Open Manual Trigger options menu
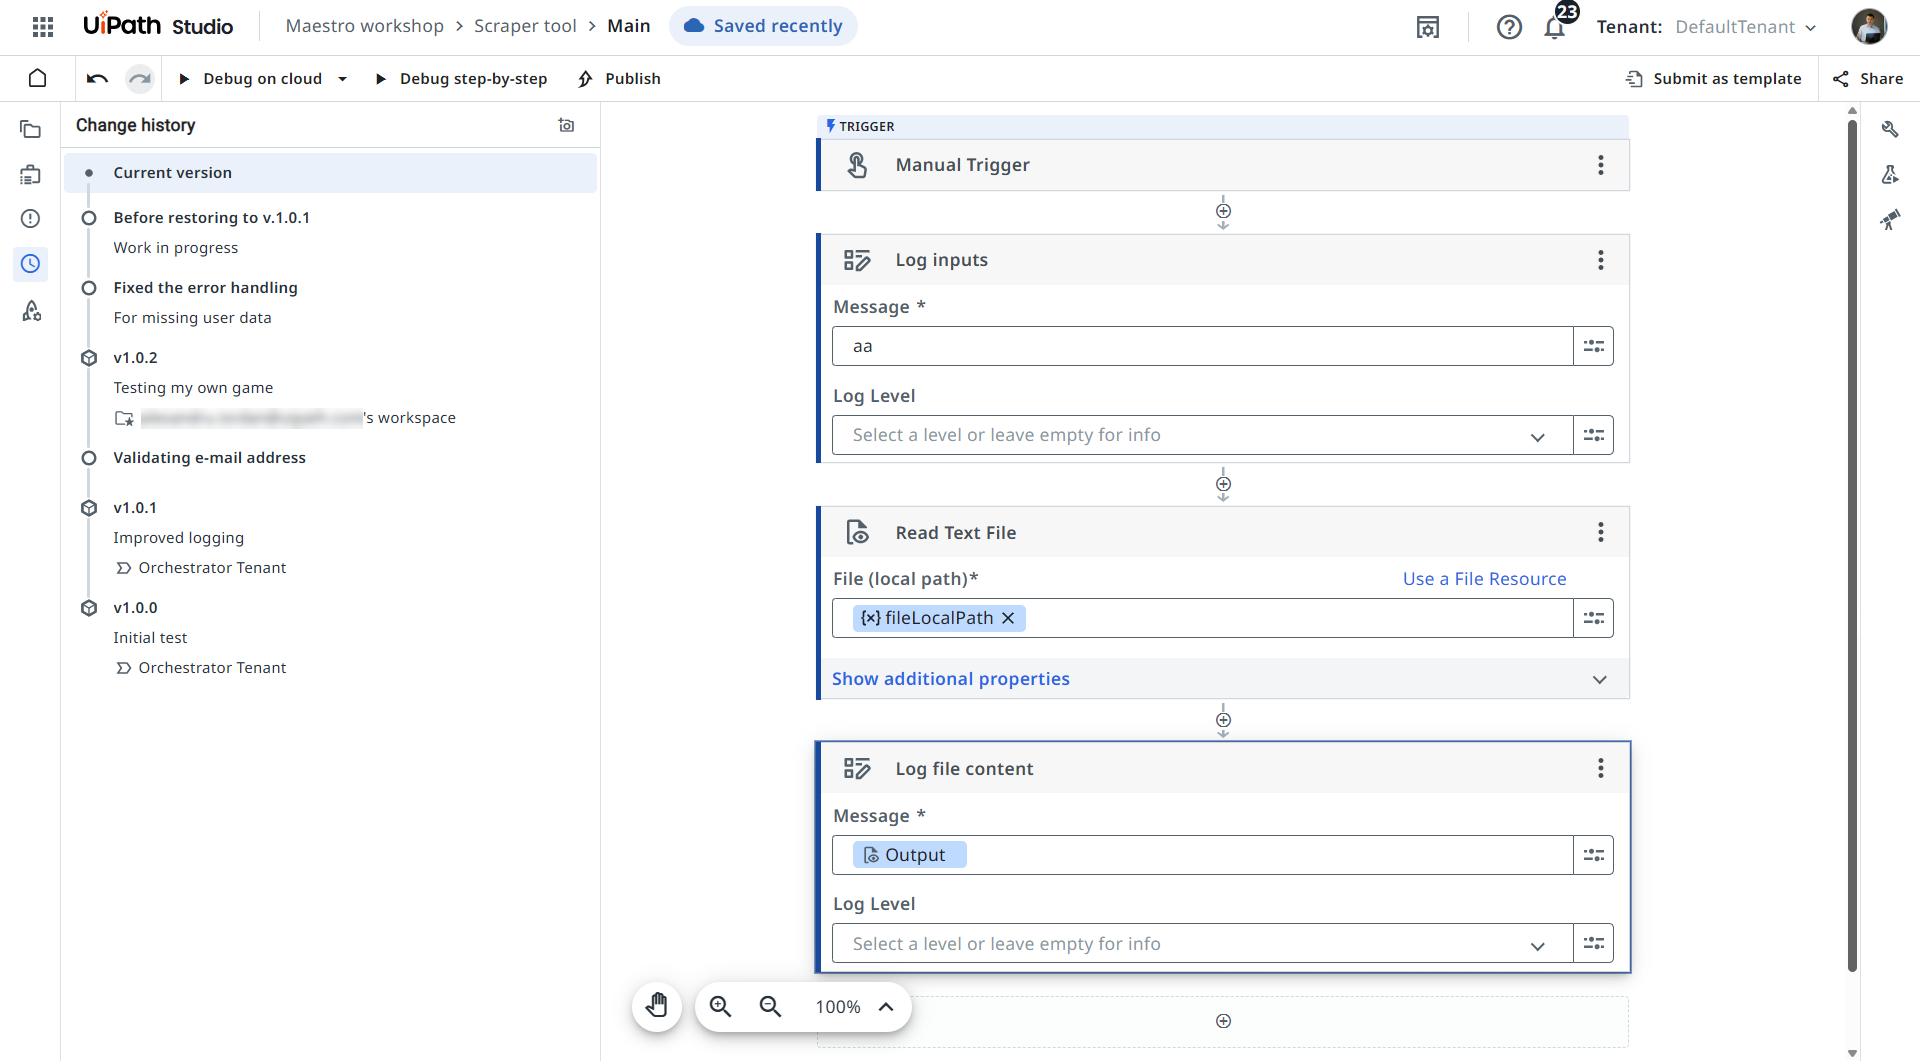Viewport: 1920px width, 1061px height. [1600, 165]
